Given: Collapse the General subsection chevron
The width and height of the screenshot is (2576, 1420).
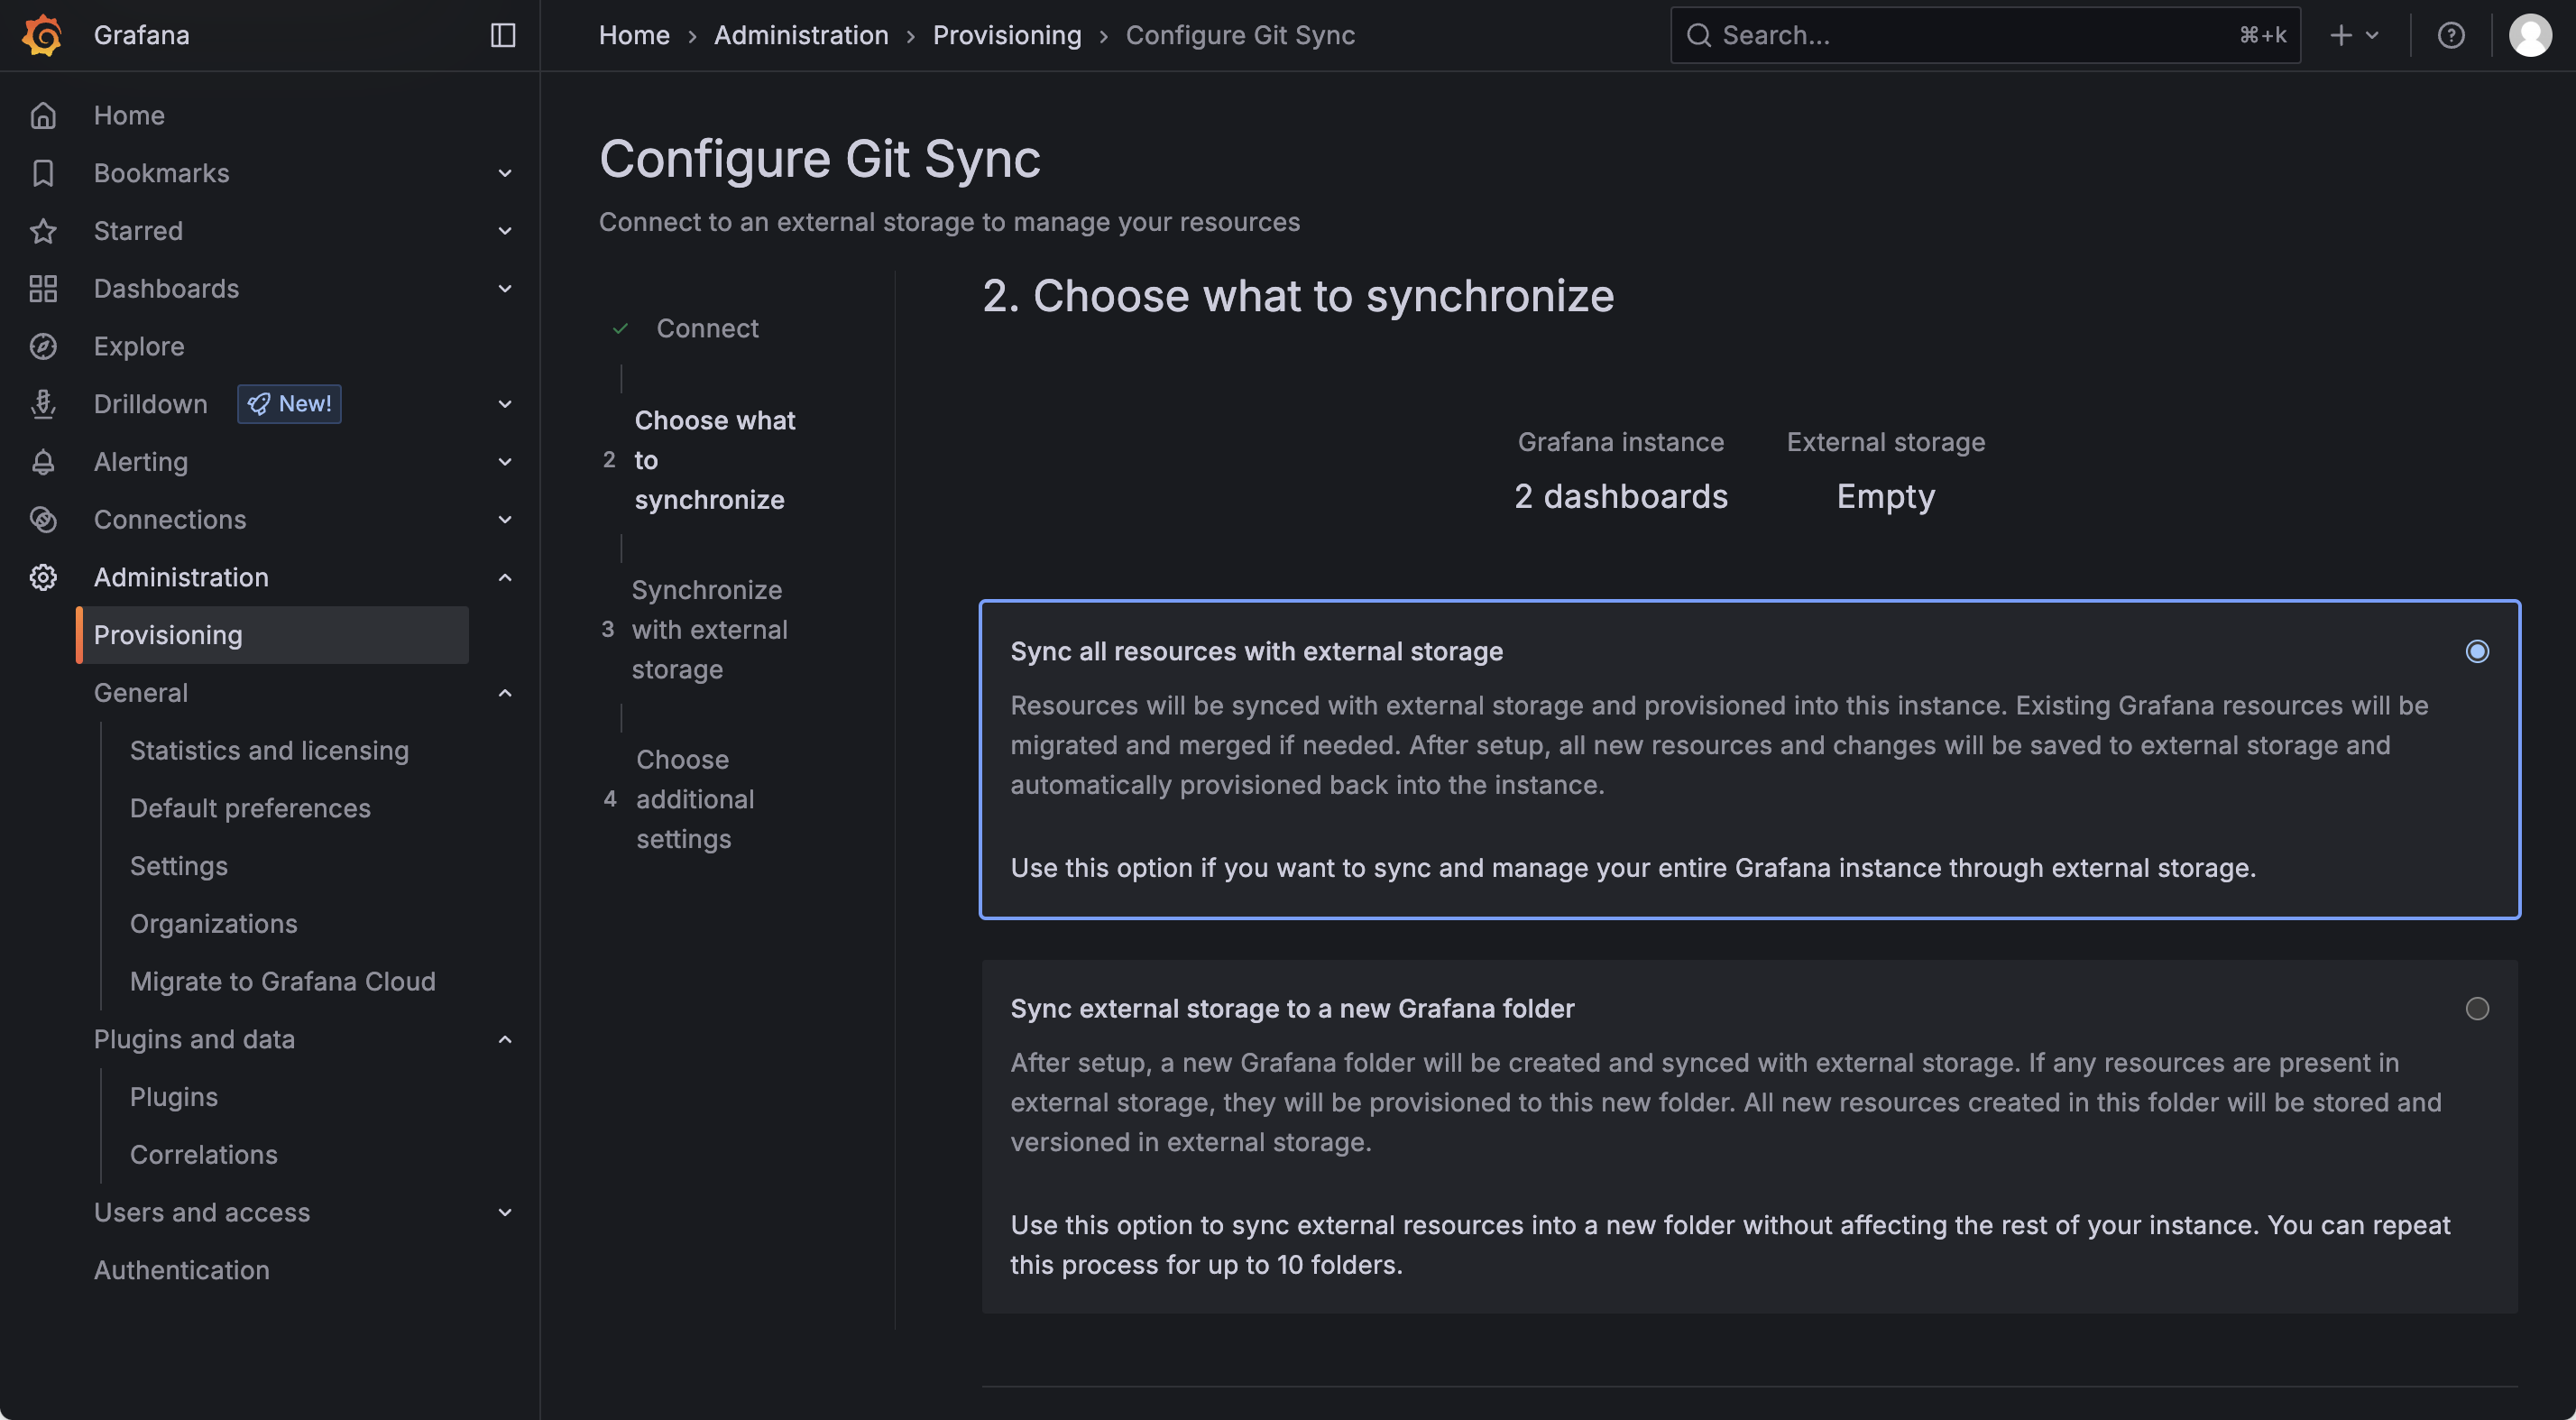Looking at the screenshot, I should point(505,693).
